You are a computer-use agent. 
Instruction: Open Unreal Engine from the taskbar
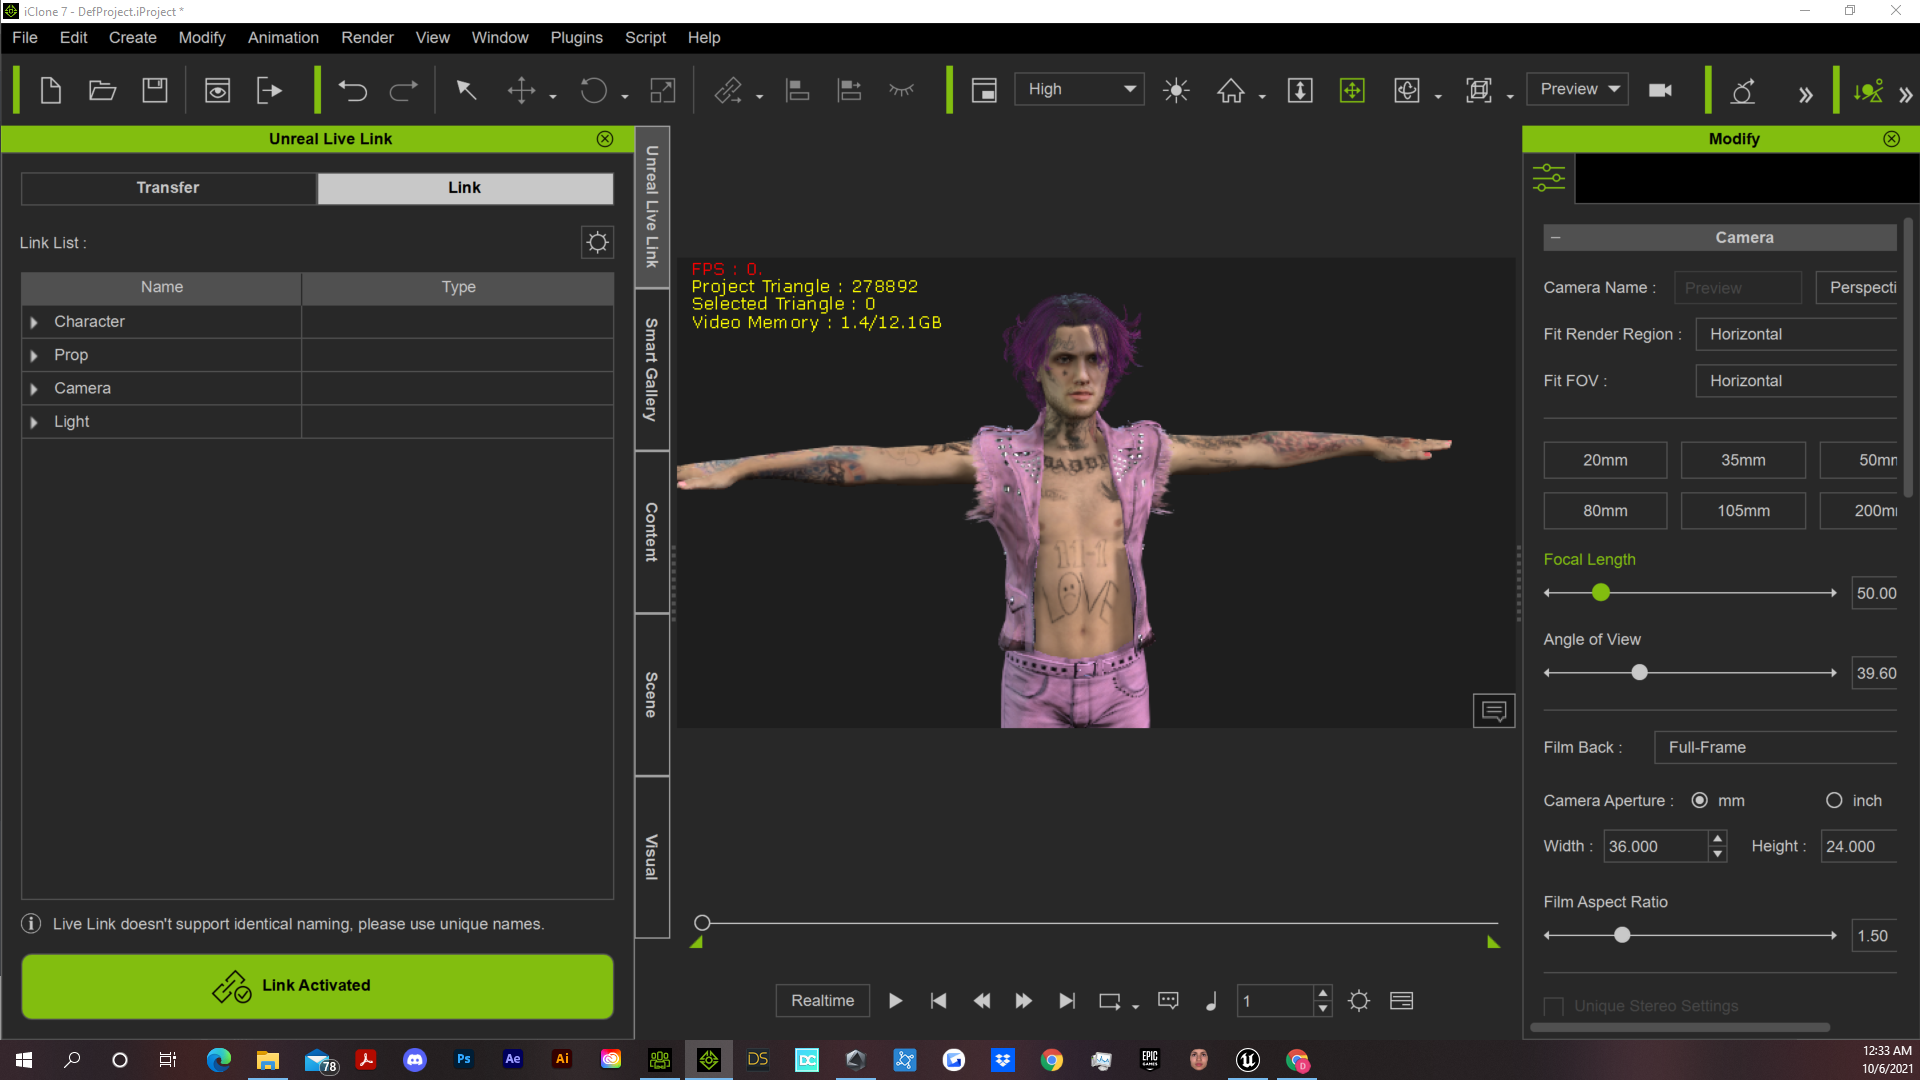1248,1060
